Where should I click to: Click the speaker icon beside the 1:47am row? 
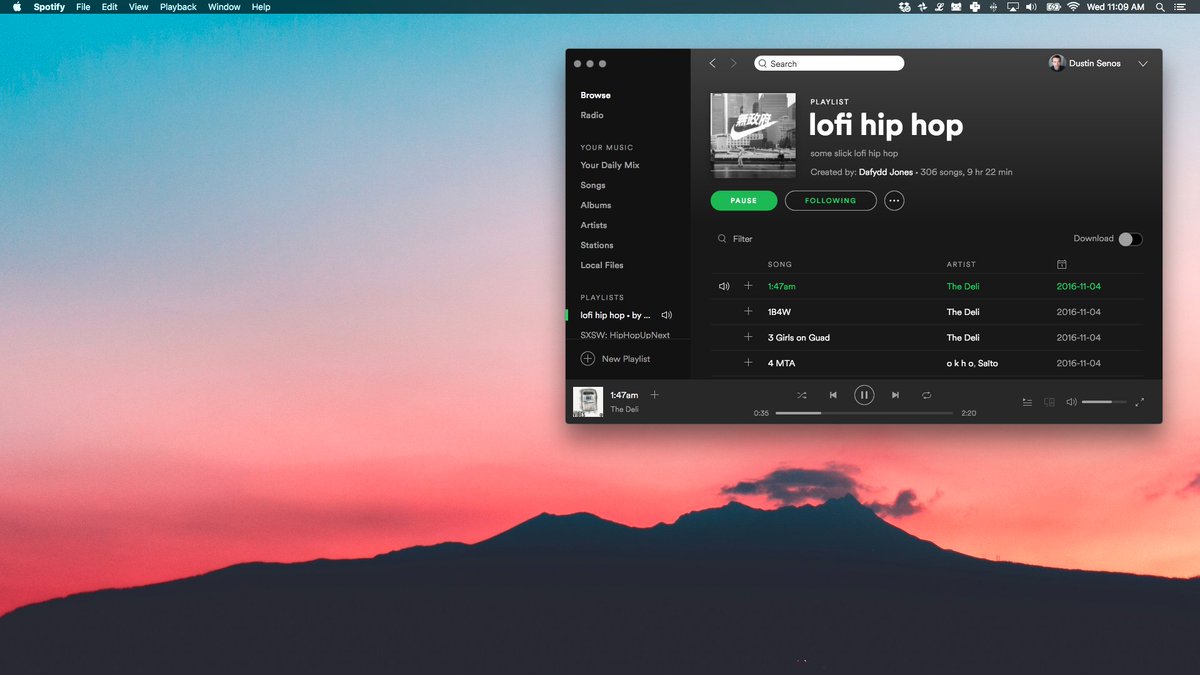point(724,286)
